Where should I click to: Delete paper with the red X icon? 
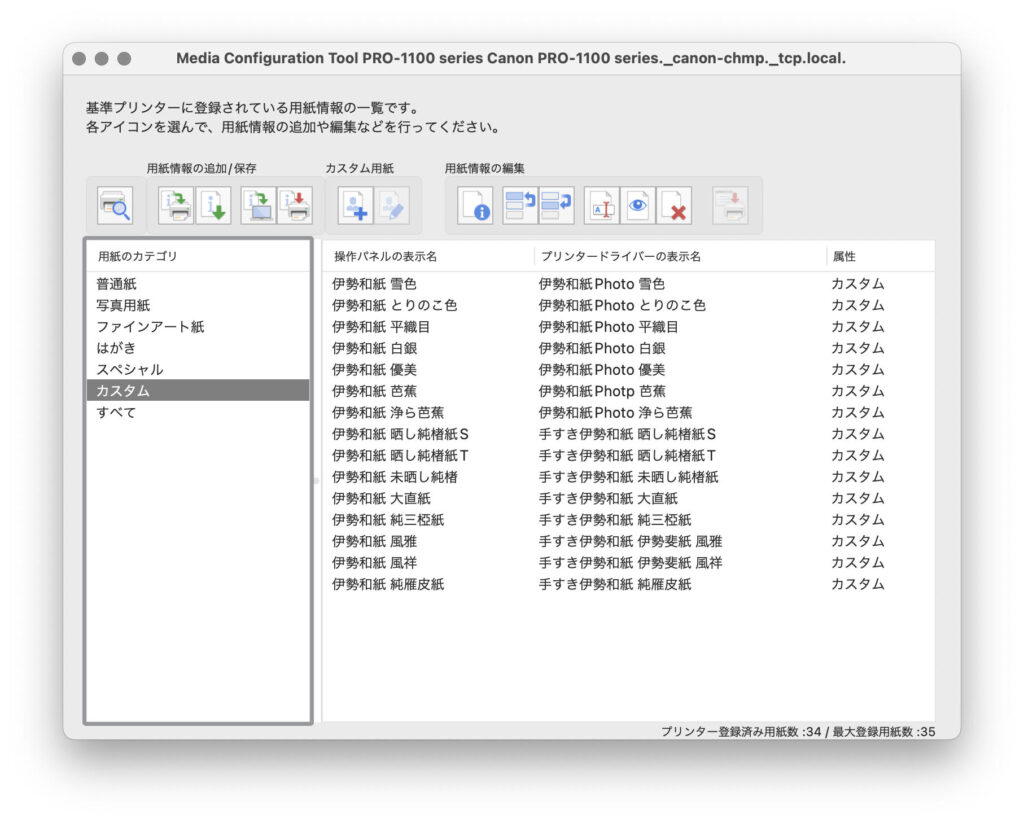675,205
